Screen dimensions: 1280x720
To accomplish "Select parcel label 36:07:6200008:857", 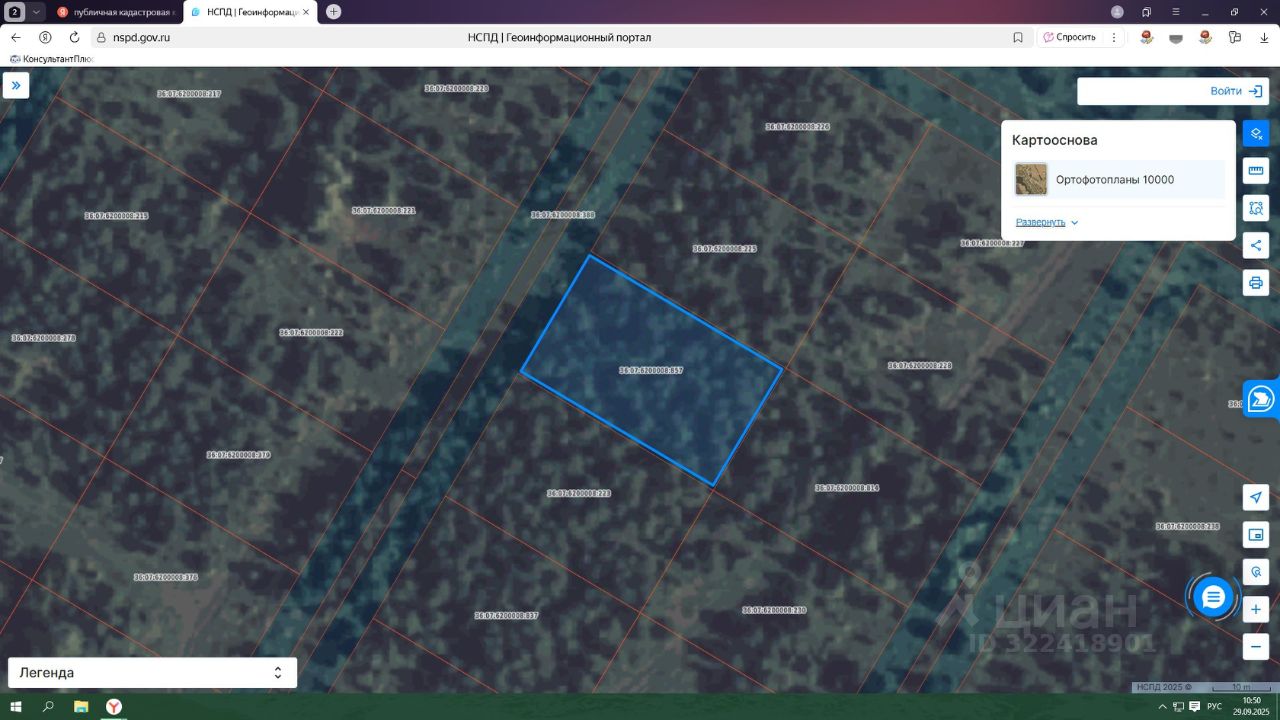I will [x=651, y=370].
